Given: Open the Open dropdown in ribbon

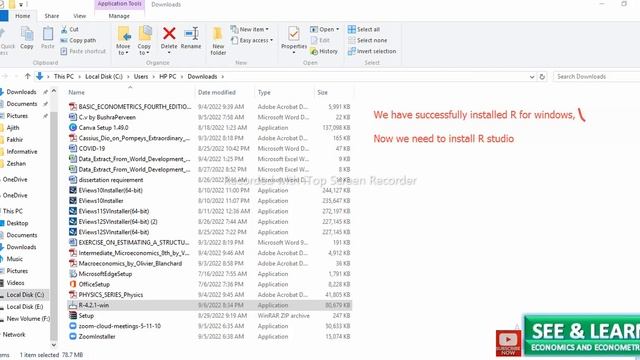Looking at the screenshot, I should (x=324, y=29).
